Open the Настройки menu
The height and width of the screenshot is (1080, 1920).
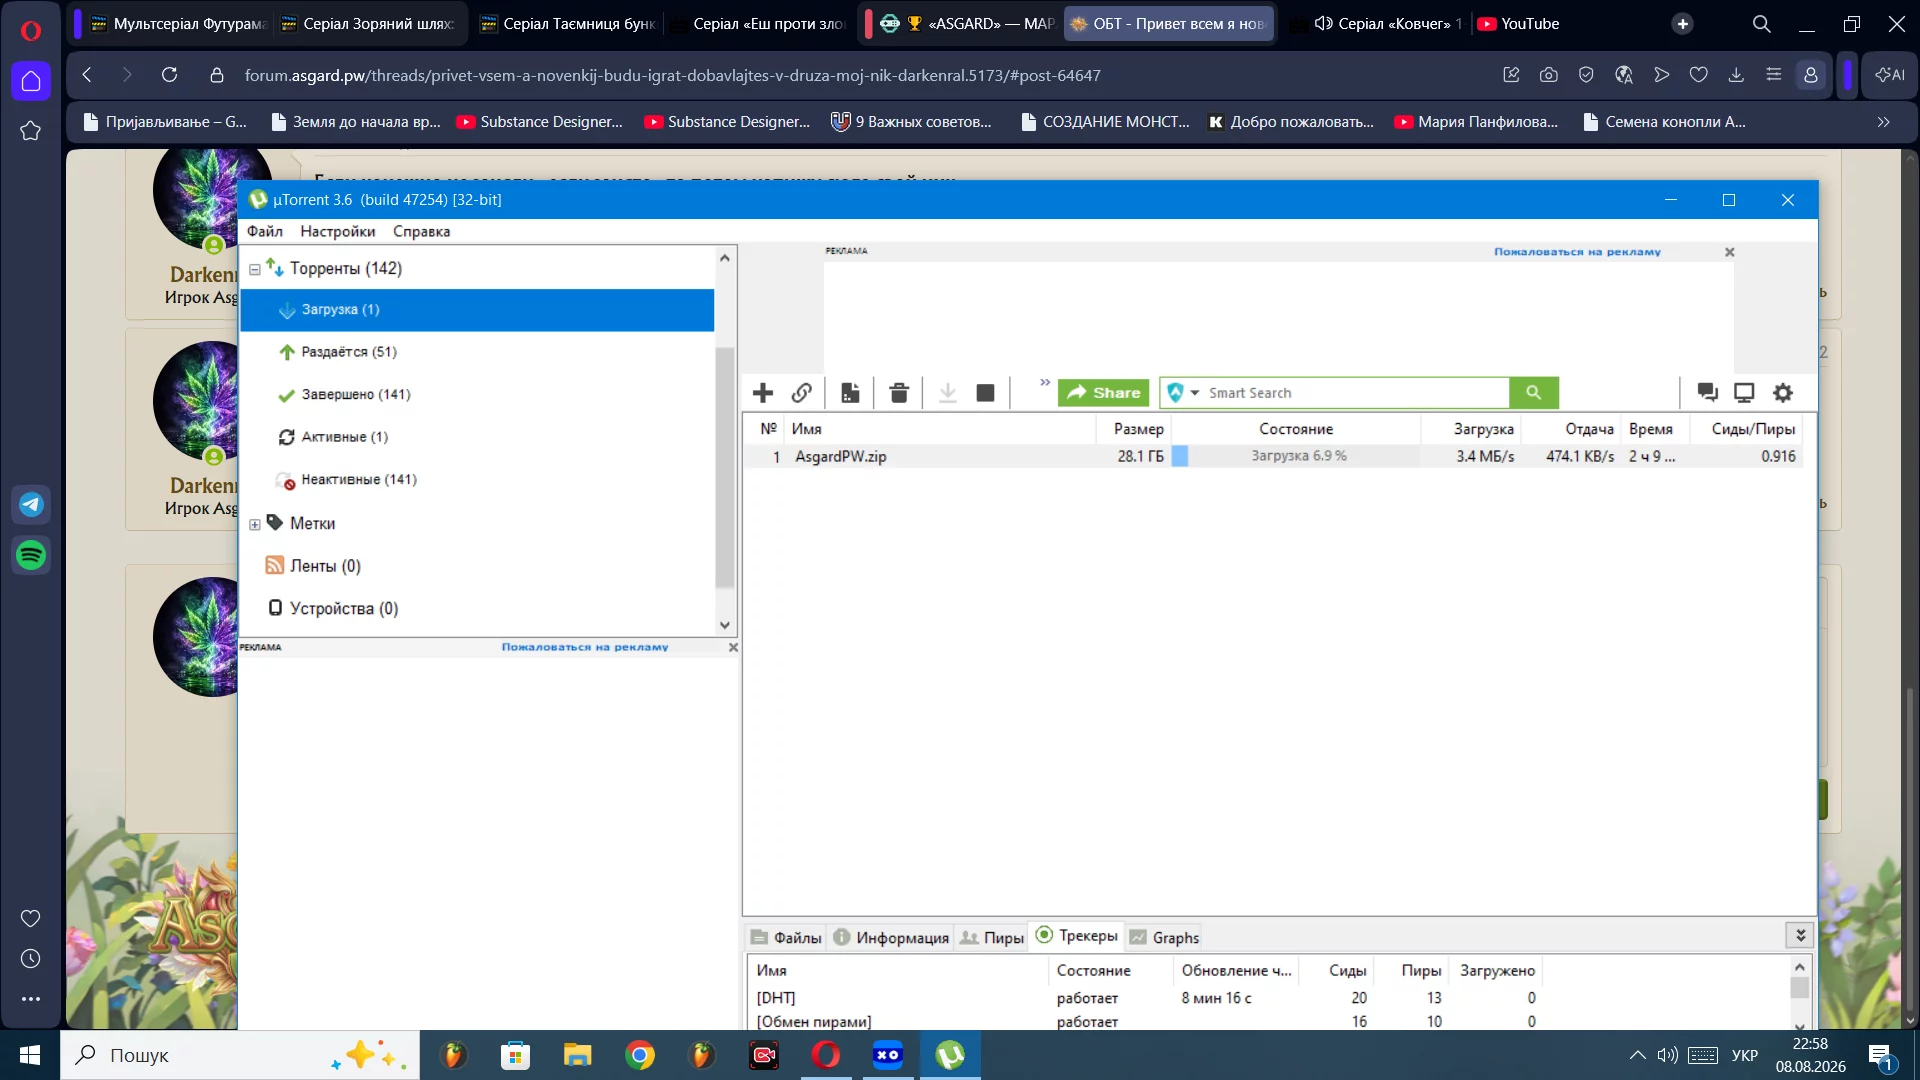338,231
